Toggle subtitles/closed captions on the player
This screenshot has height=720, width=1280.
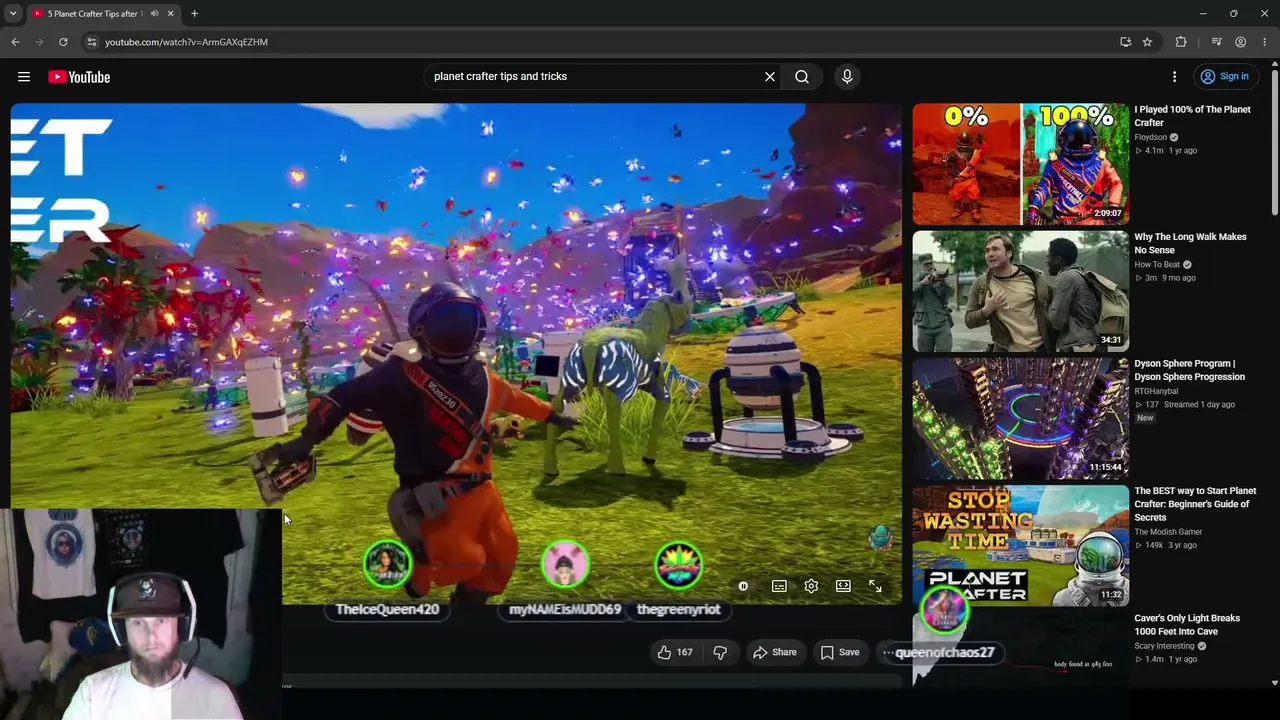tap(779, 586)
